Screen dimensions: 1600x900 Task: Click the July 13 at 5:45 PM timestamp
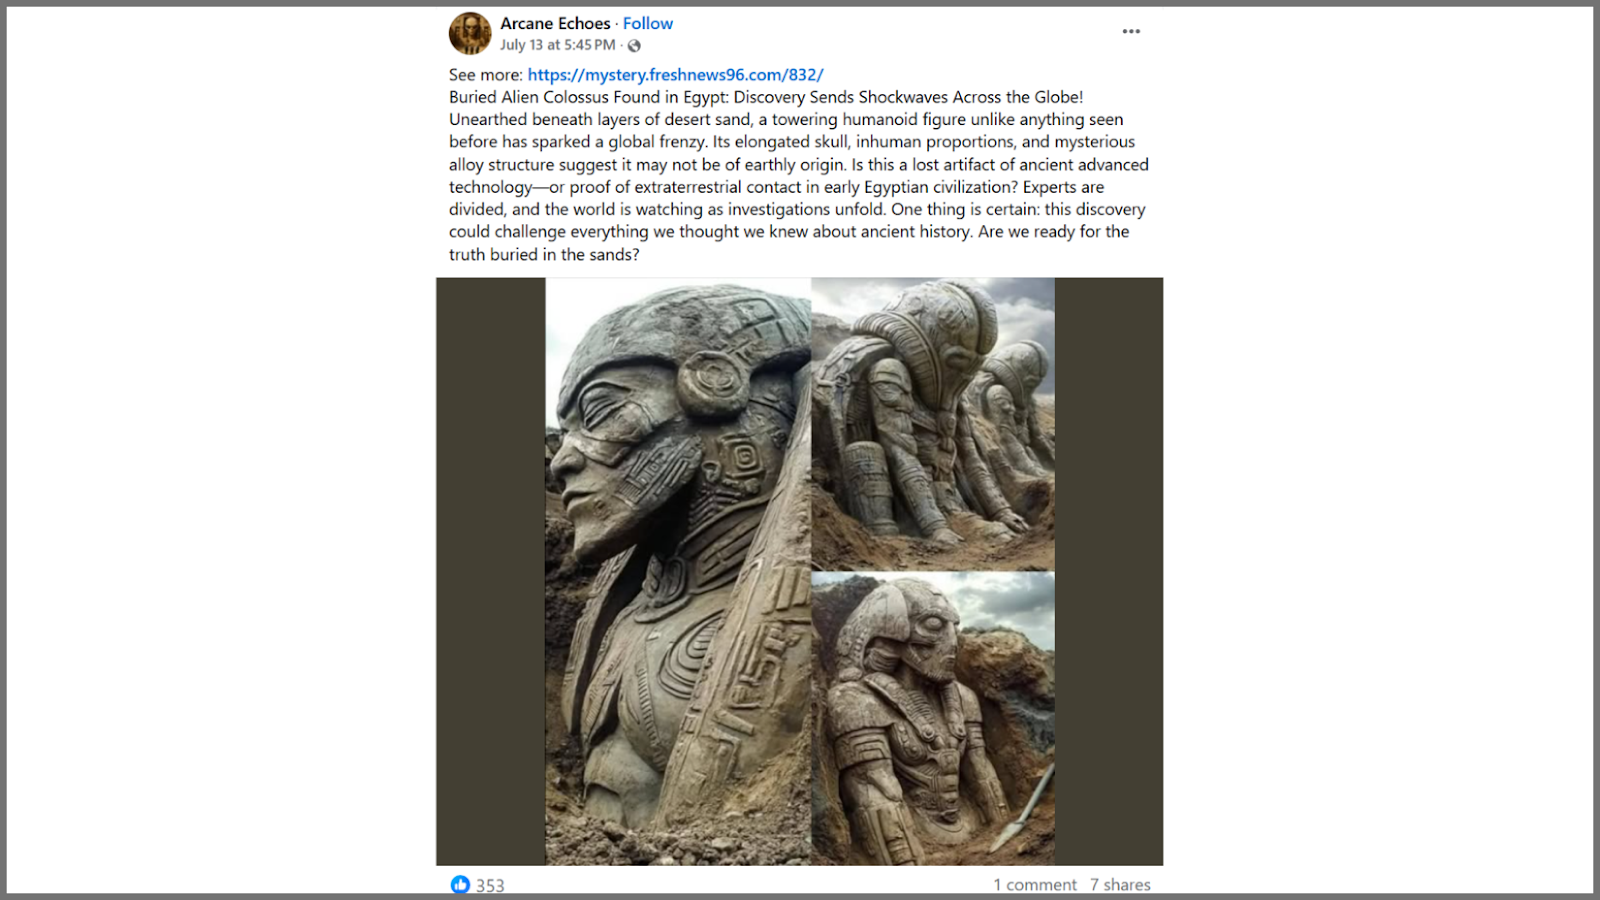(558, 45)
